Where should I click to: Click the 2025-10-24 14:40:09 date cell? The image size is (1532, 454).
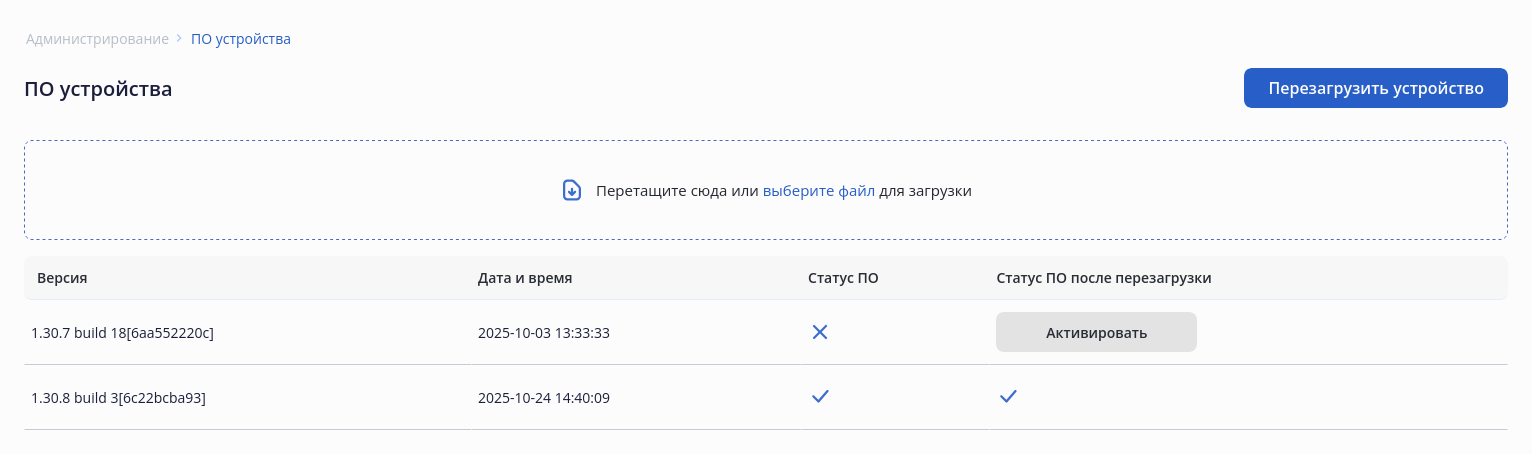(544, 398)
